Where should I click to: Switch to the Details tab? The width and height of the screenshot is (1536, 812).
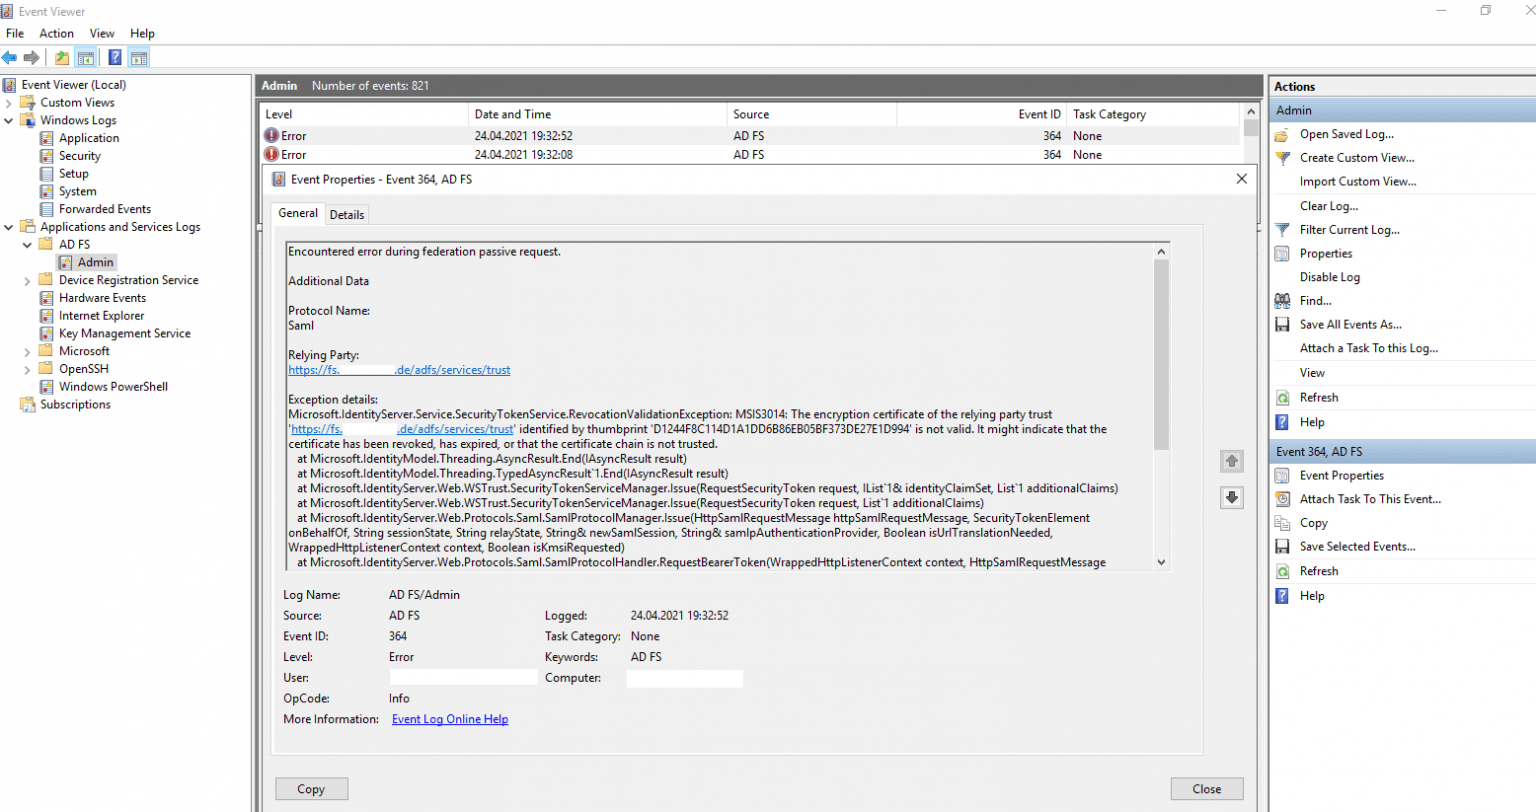click(x=347, y=214)
